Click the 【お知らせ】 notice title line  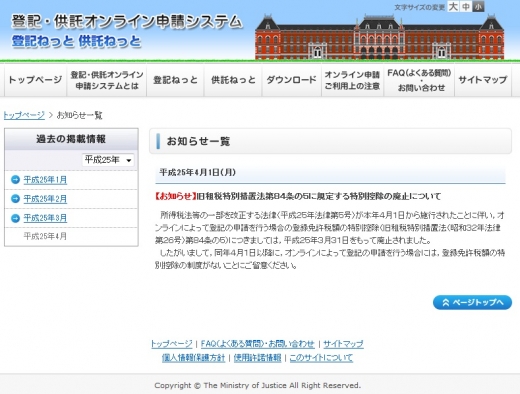[x=298, y=196]
